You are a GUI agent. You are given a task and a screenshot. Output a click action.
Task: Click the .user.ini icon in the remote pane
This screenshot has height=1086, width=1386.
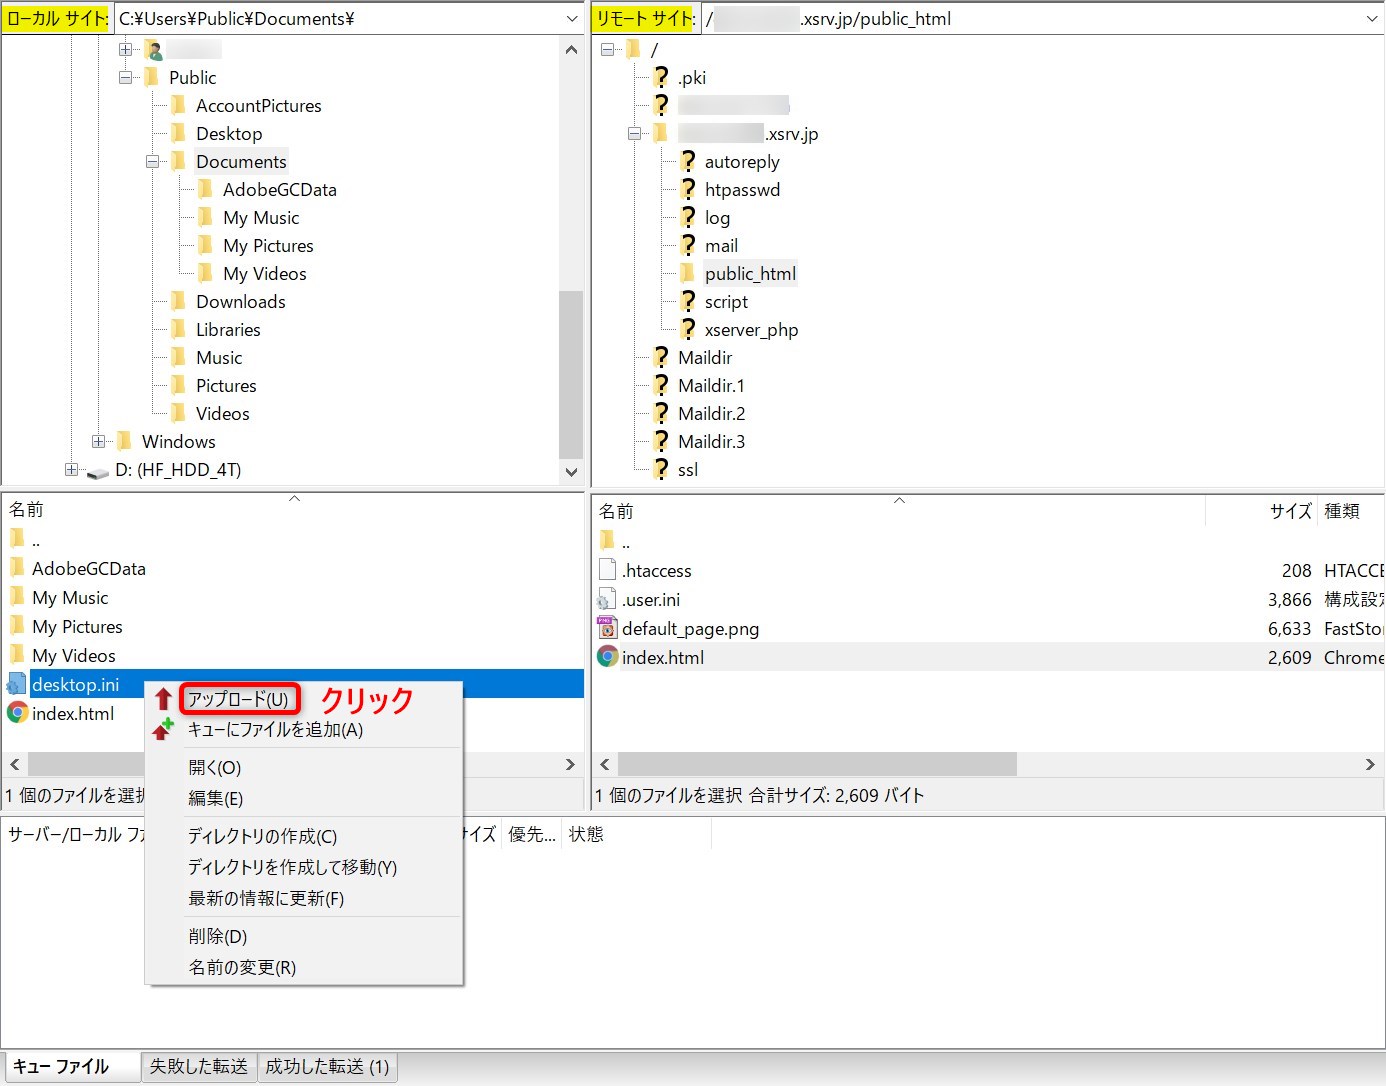(x=607, y=599)
